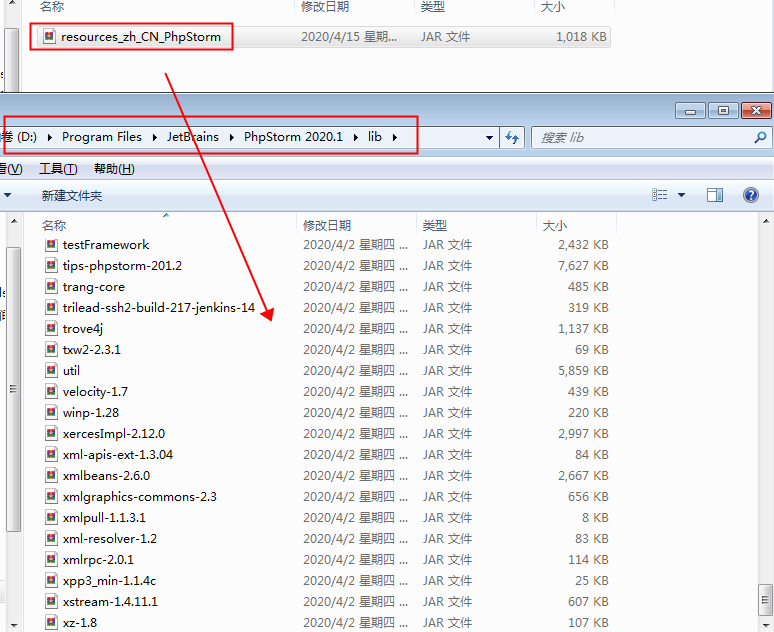
Task: Click the 搜索 lib search field
Action: coord(640,137)
